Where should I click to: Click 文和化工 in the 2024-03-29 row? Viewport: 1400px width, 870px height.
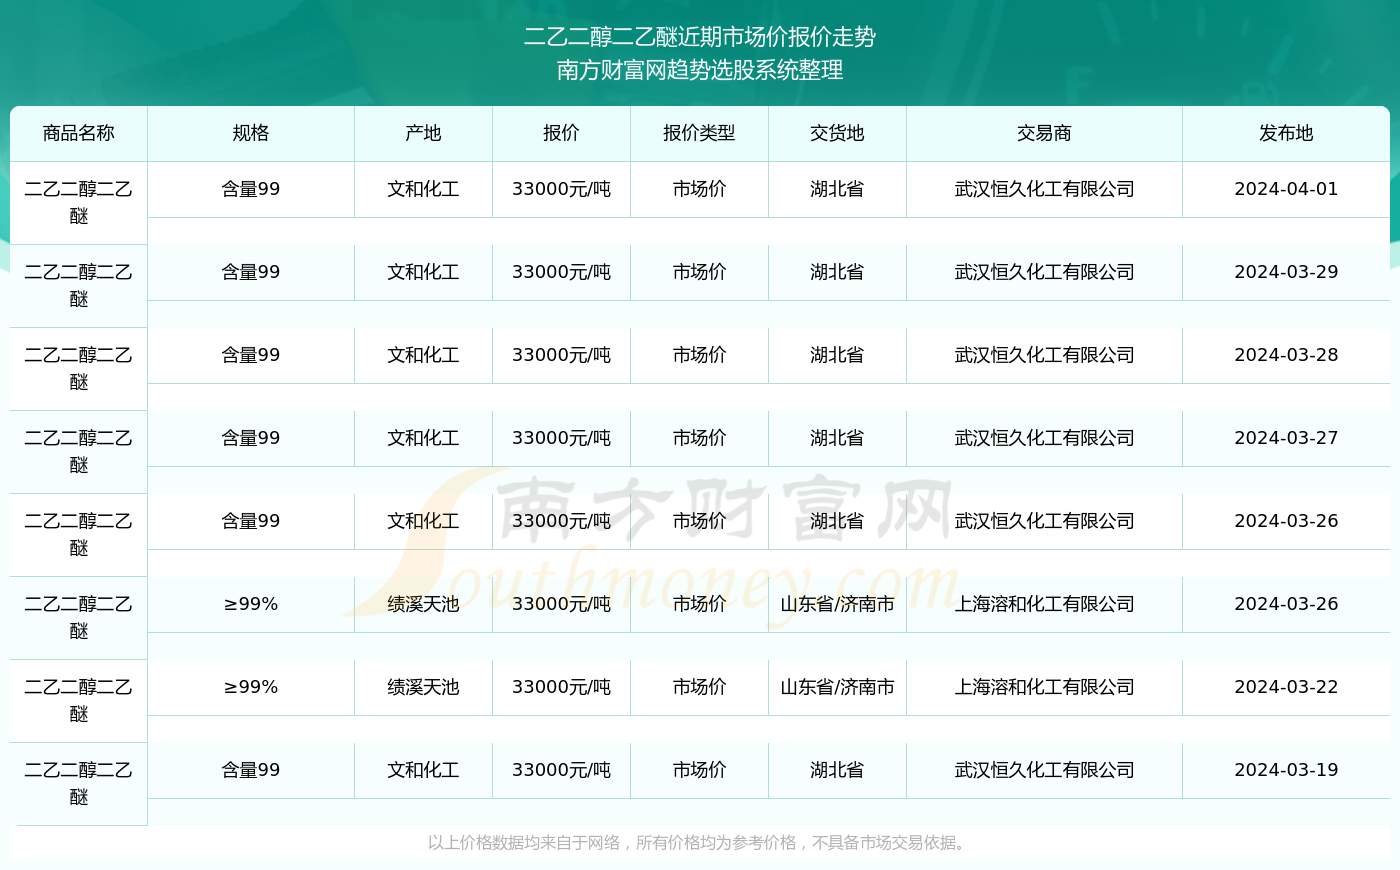click(423, 272)
